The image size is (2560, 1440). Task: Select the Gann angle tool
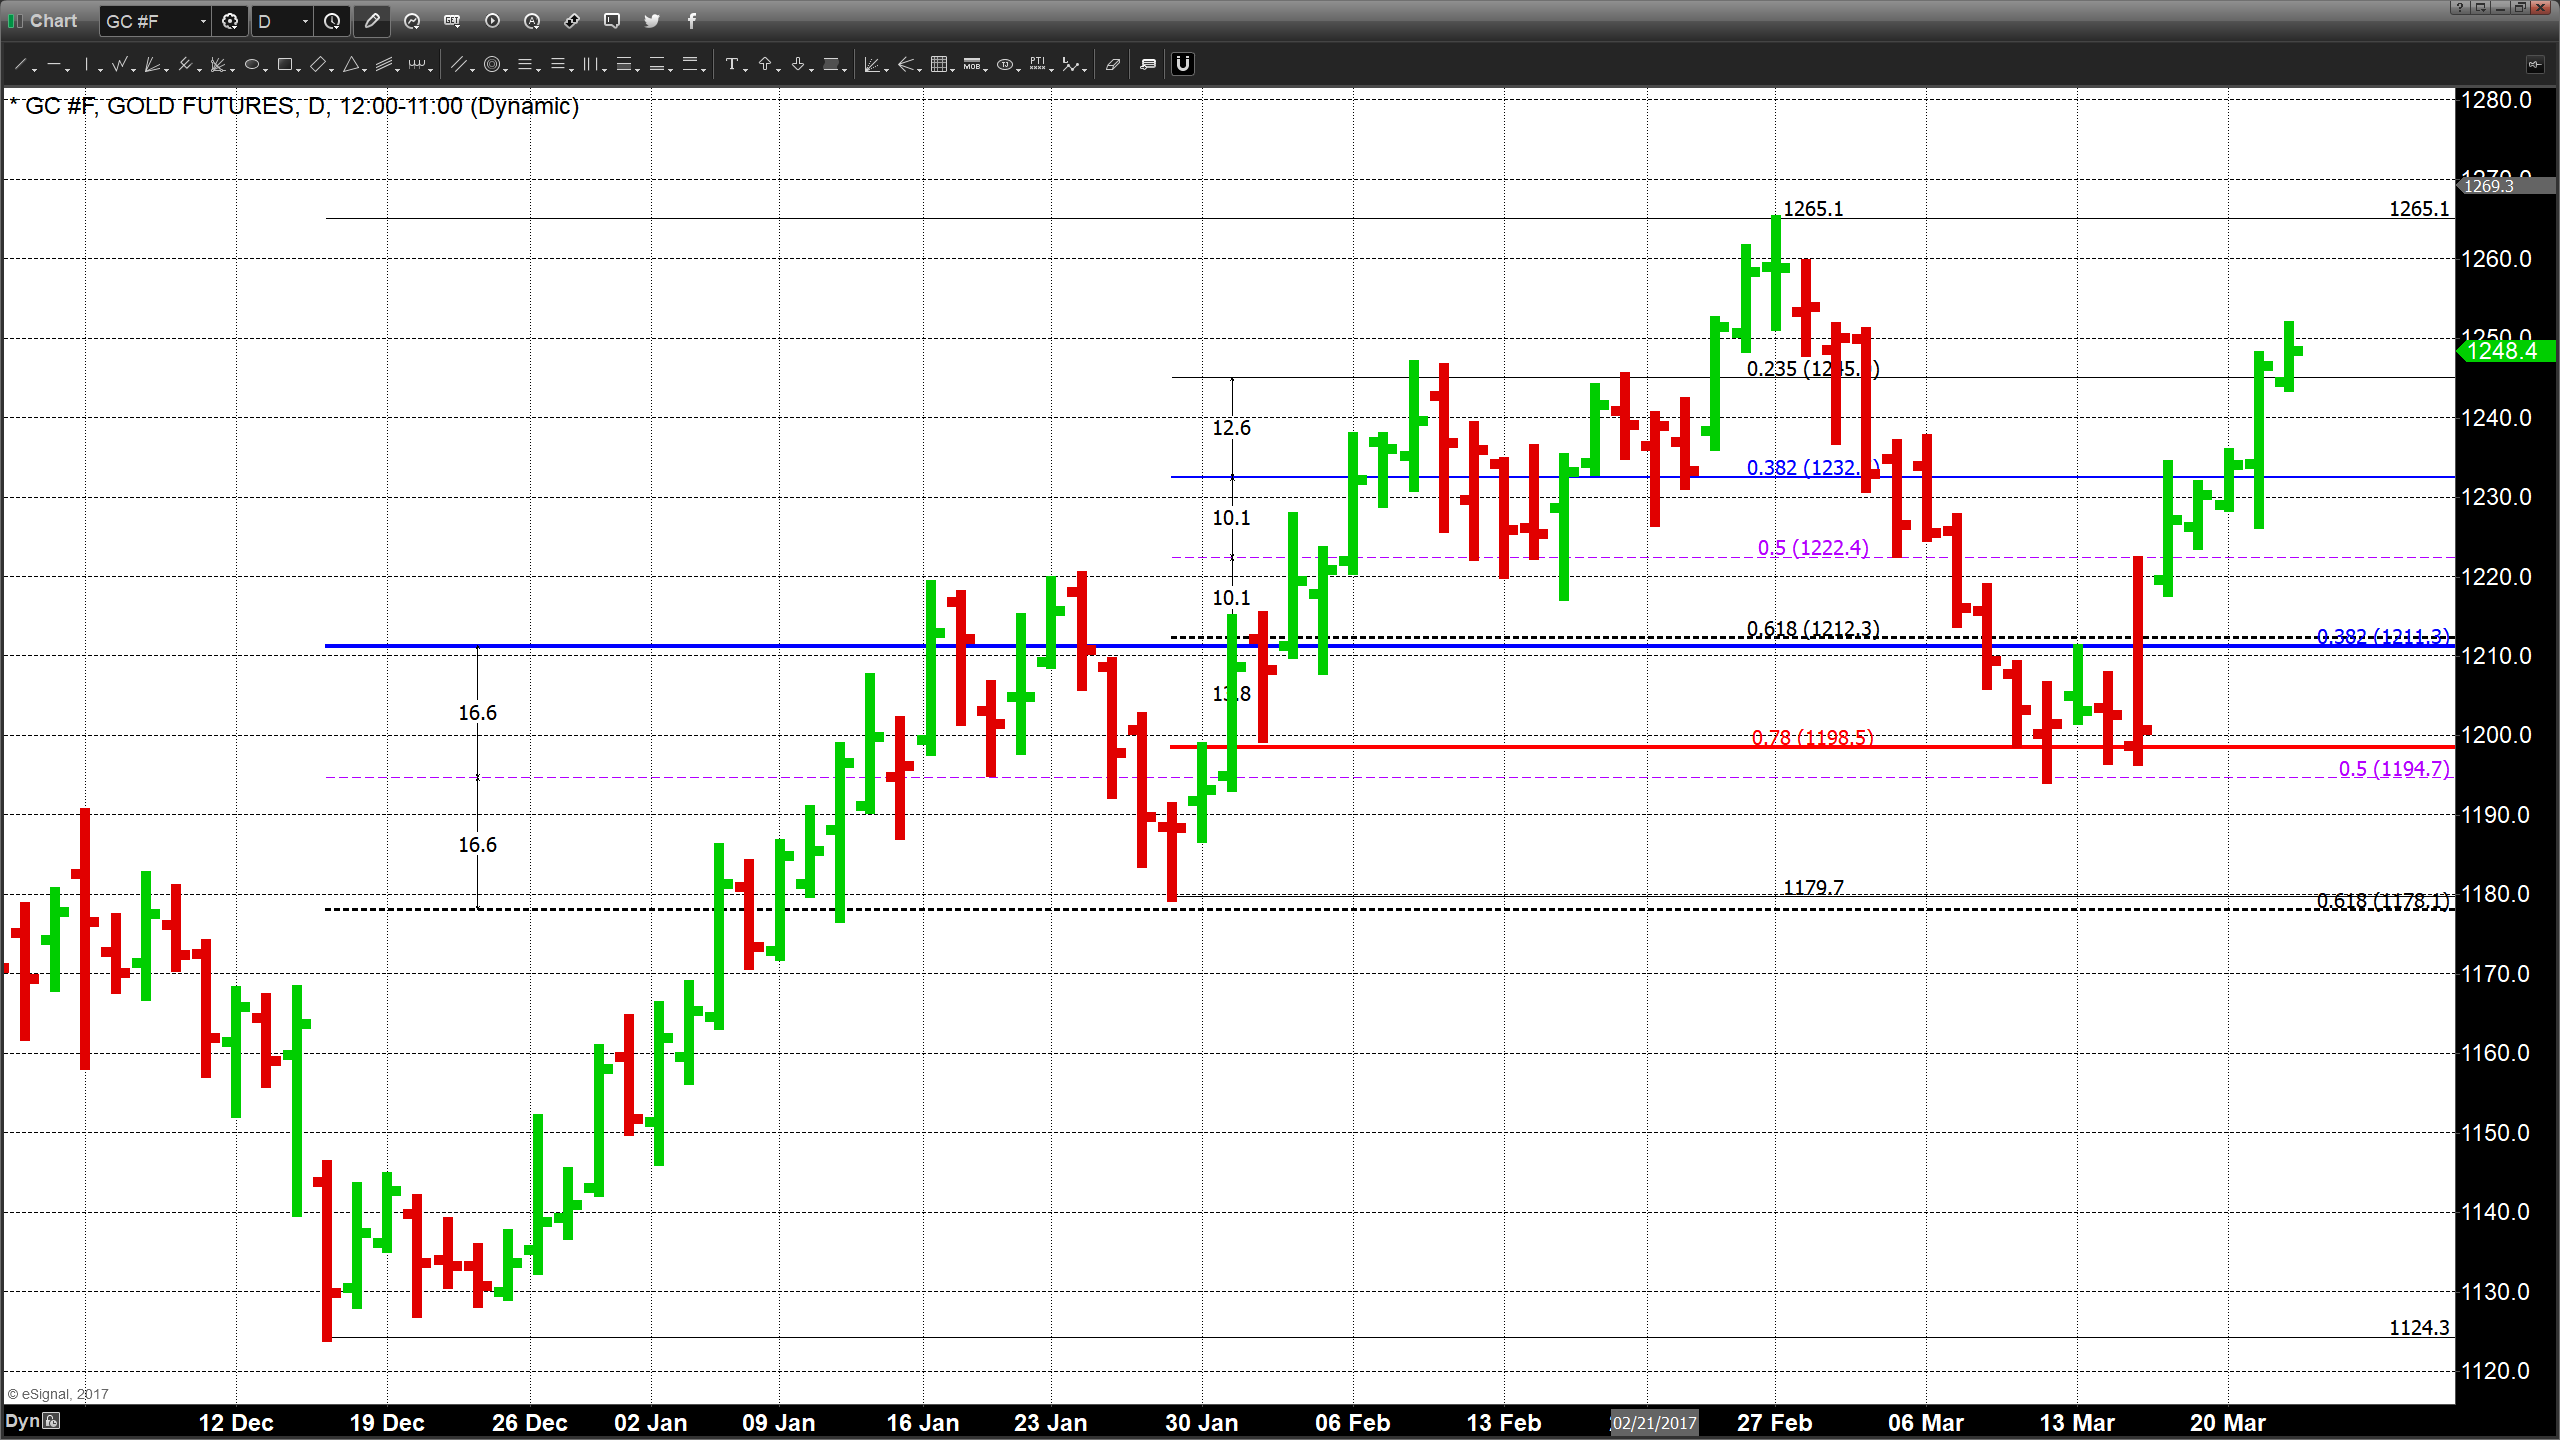[872, 65]
